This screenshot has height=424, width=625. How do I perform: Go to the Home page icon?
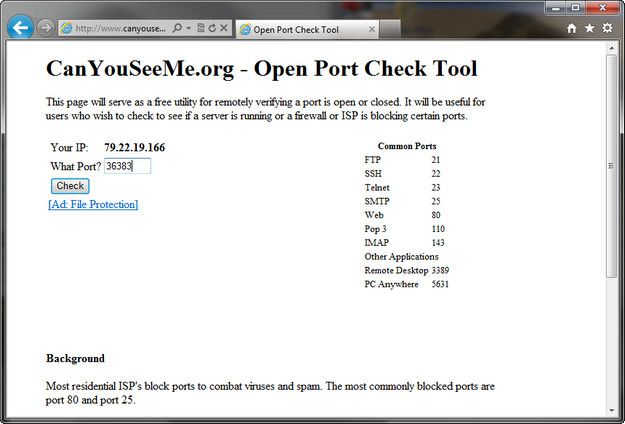pyautogui.click(x=572, y=28)
